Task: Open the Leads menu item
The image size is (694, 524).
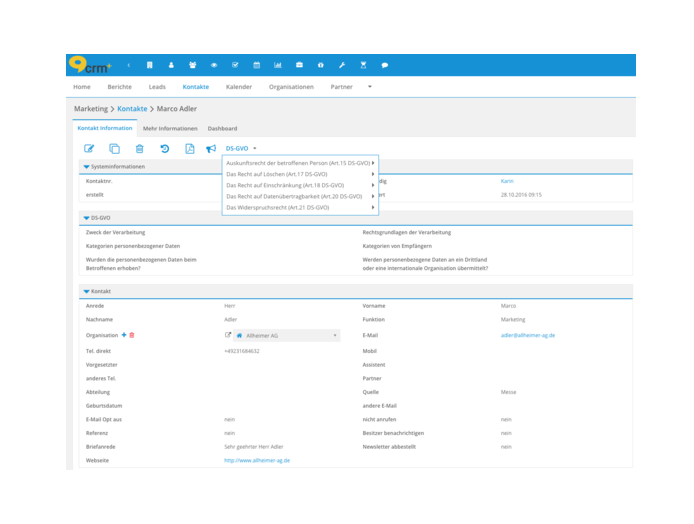Action: [x=157, y=87]
